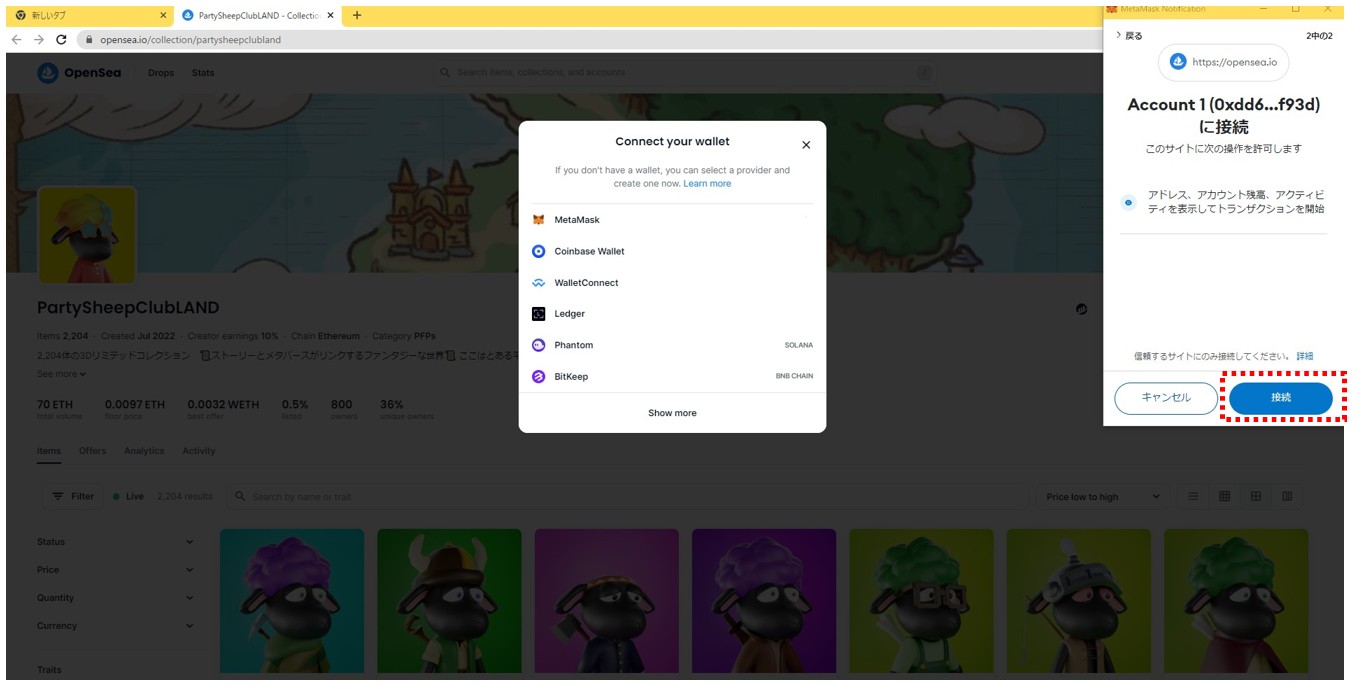This screenshot has width=1360, height=687.
Task: Go back with 戻る in MetaMask popup
Action: click(x=1129, y=36)
